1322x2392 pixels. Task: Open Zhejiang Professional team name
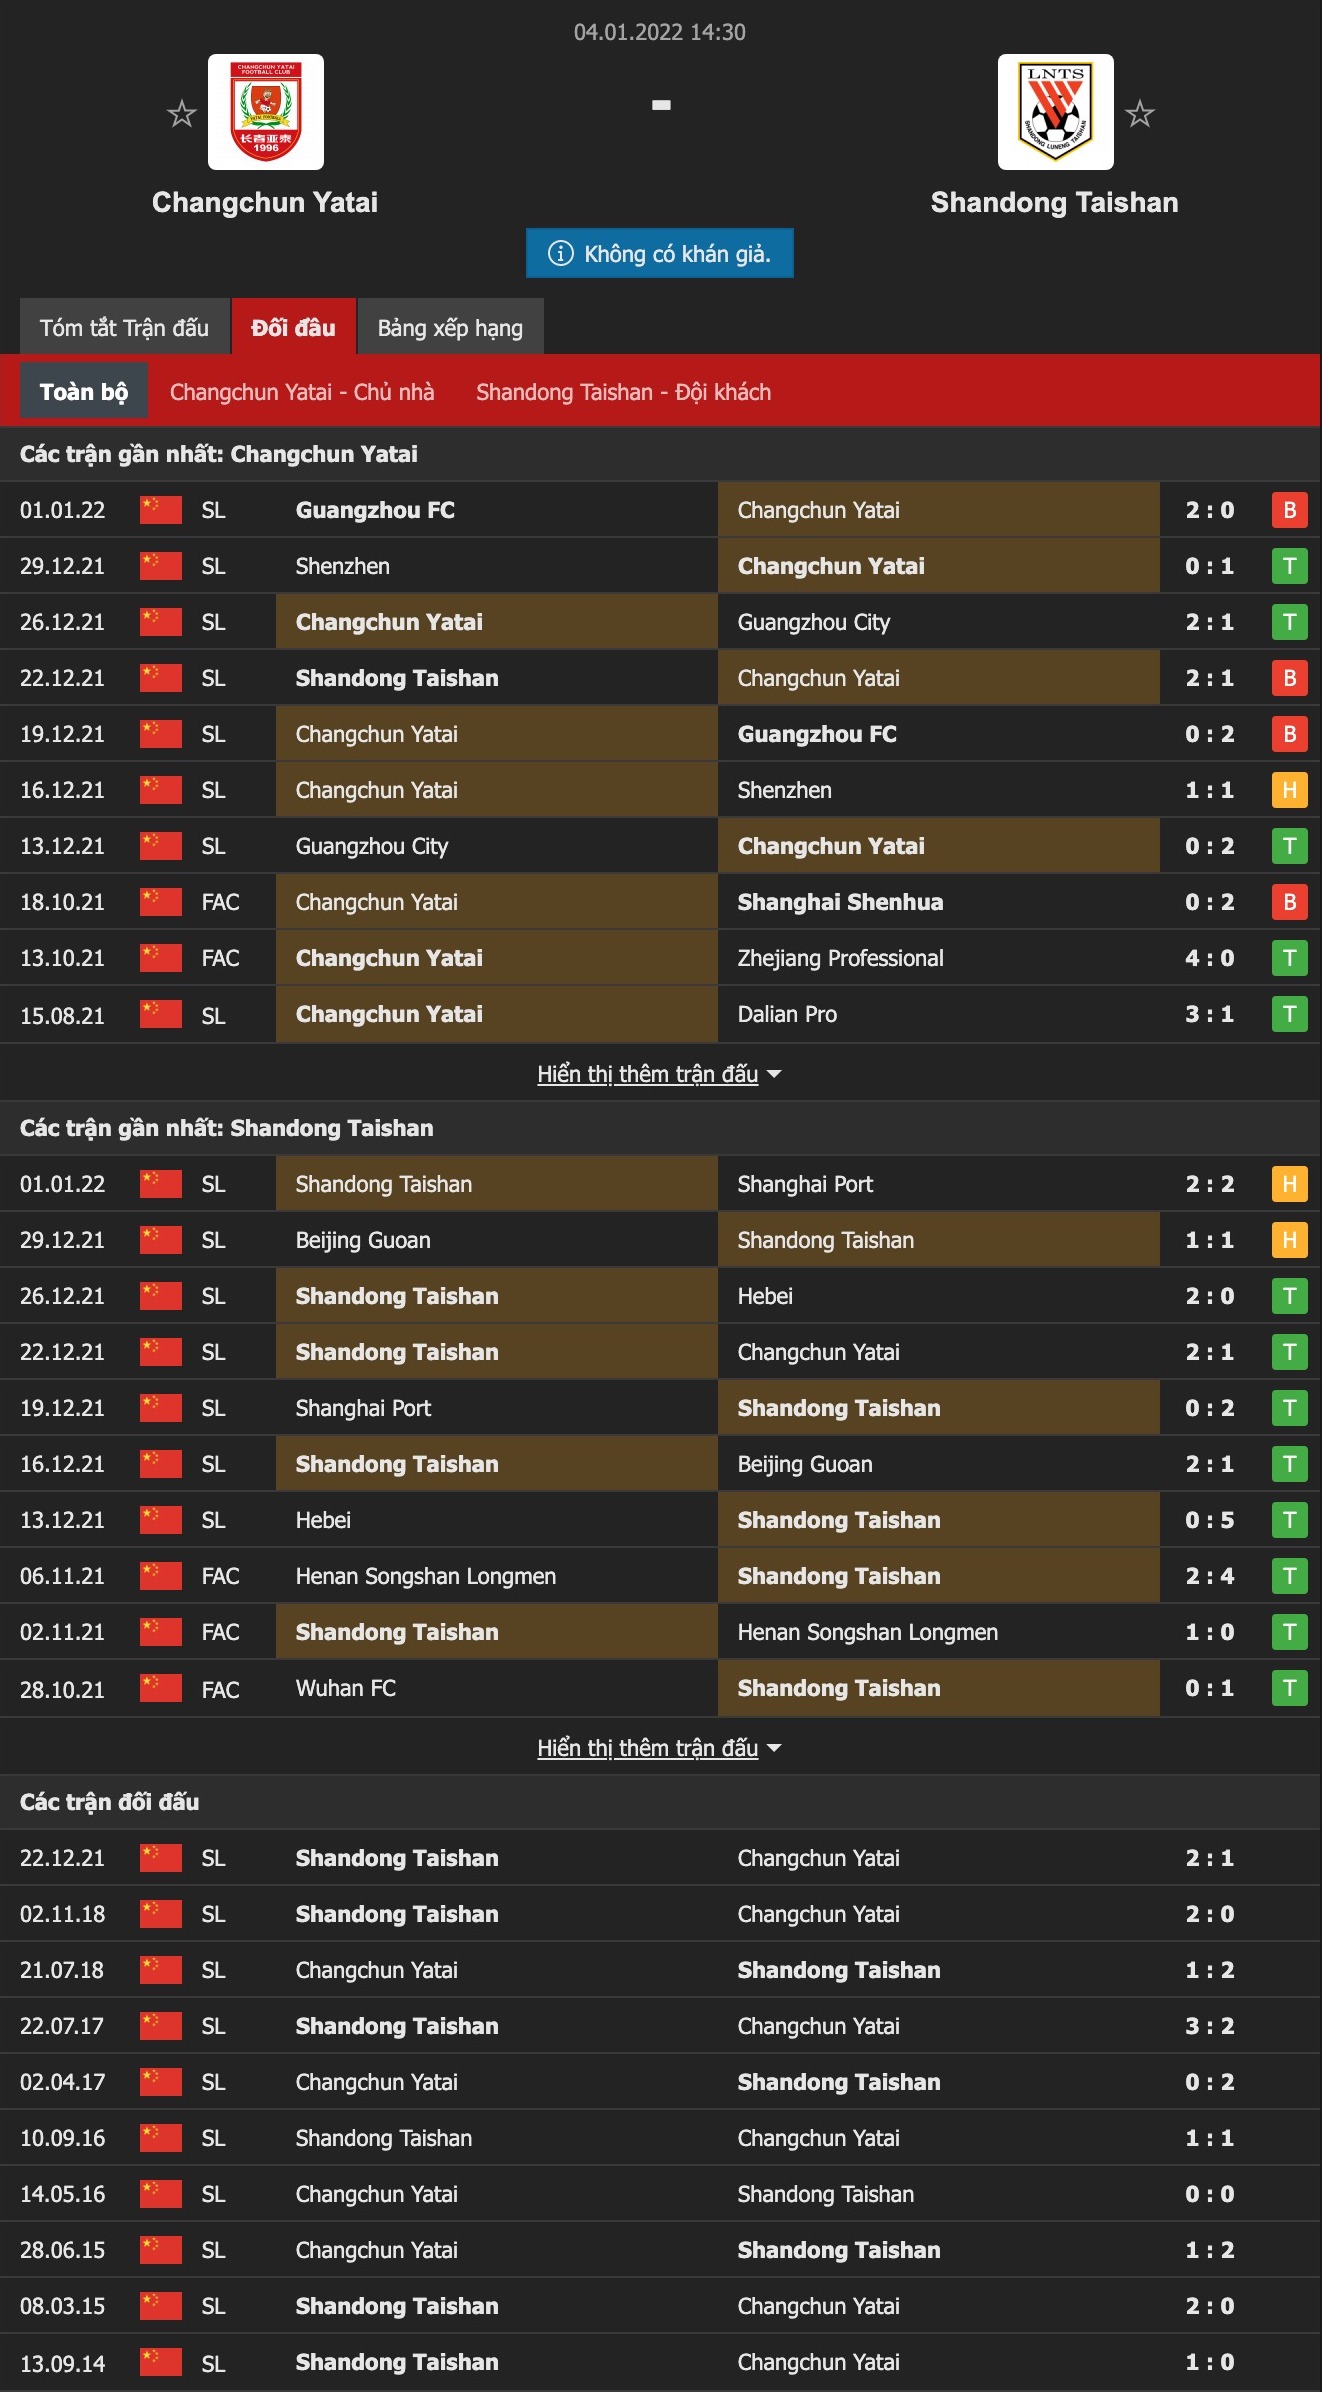coord(840,958)
